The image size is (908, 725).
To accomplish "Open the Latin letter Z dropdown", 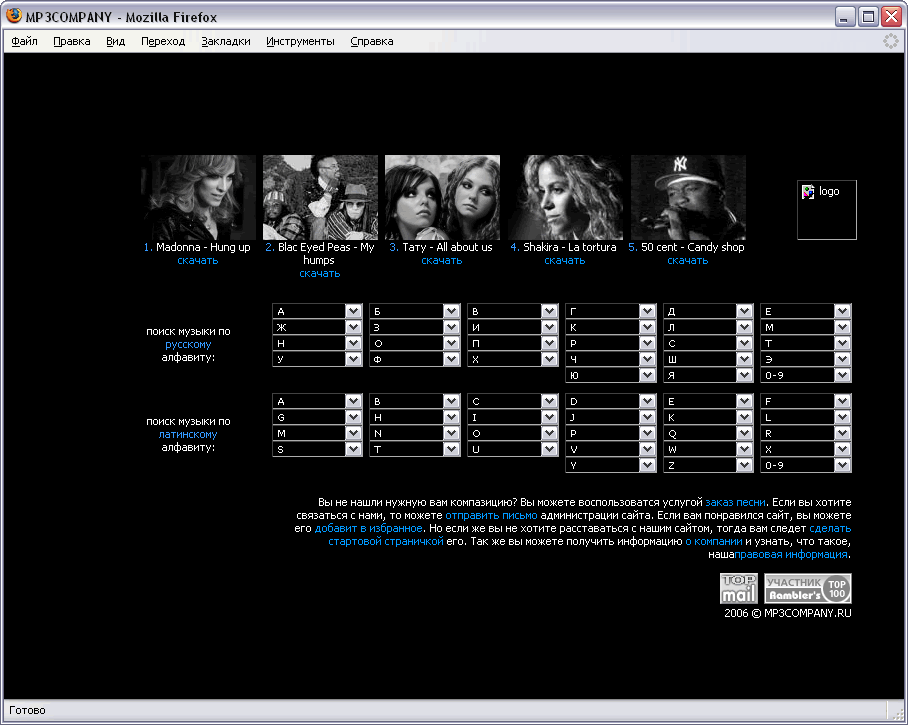I will (x=708, y=465).
